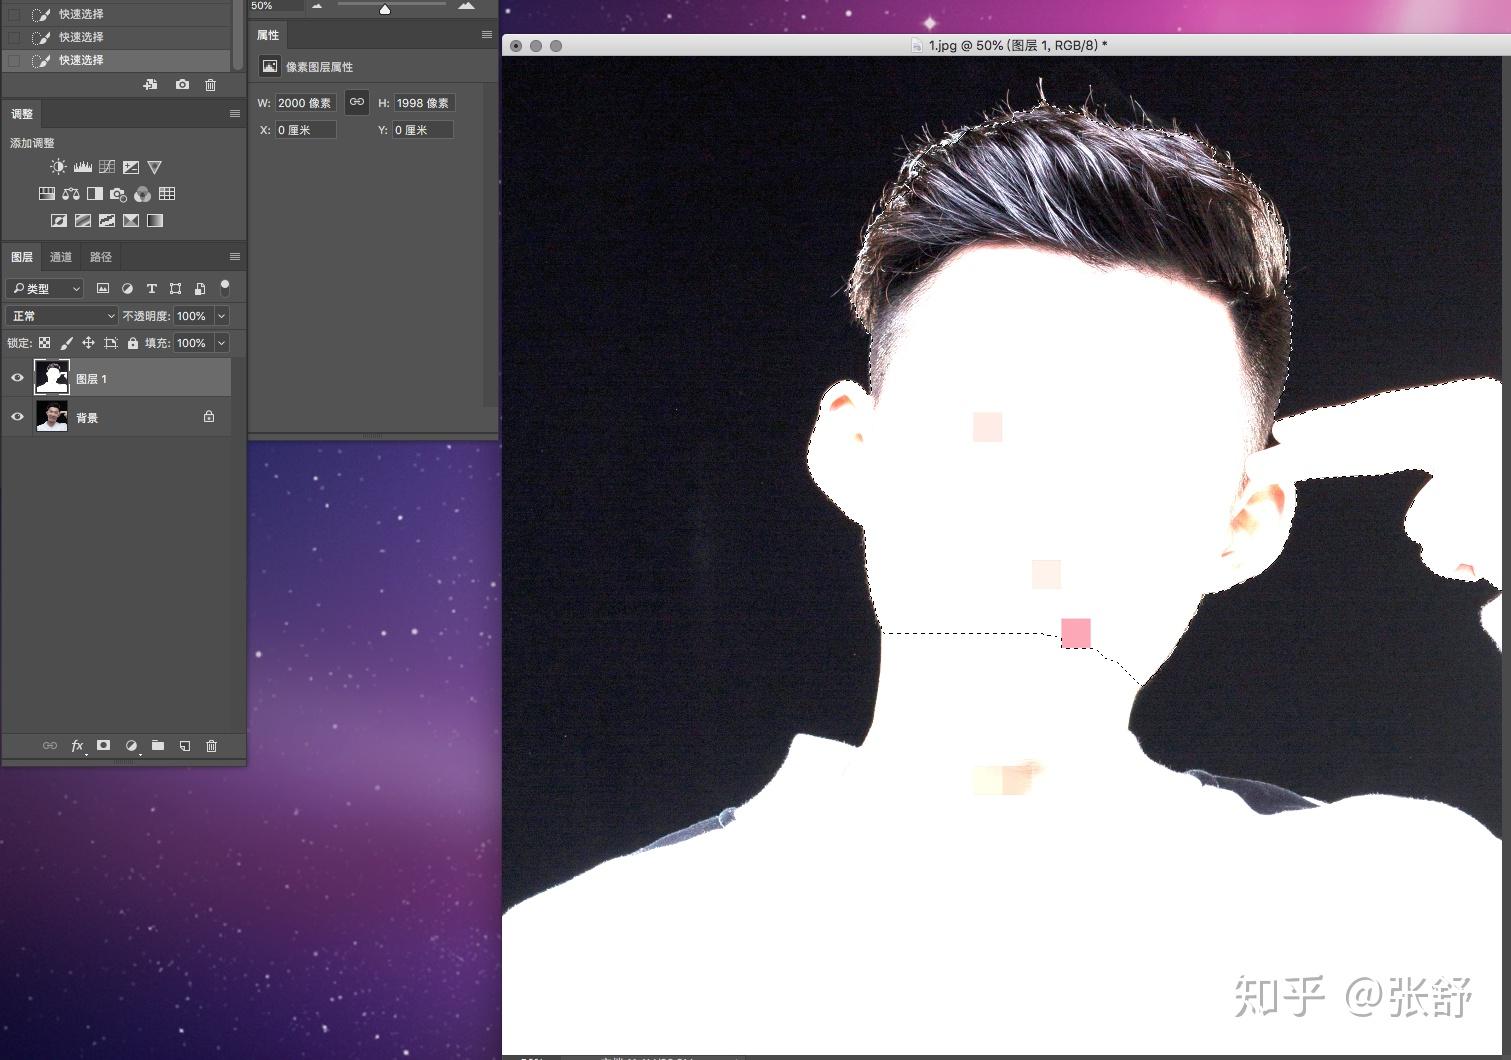Viewport: 1511px width, 1060px height.
Task: Add a Color Lookup adjustment
Action: [167, 194]
